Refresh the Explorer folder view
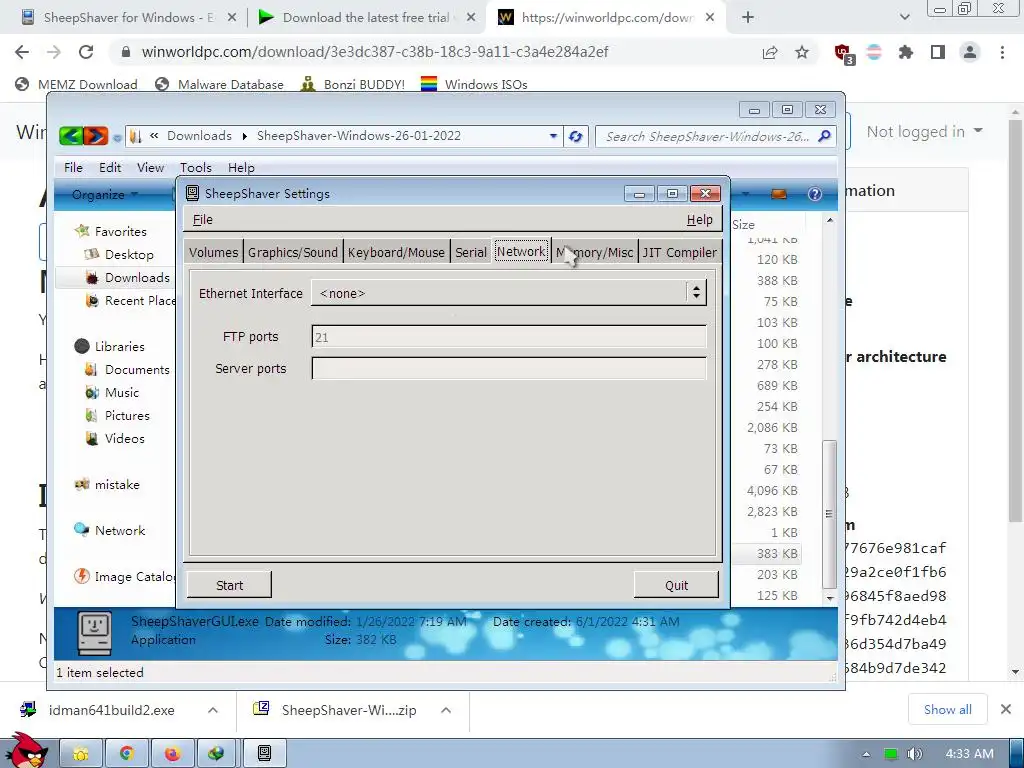The image size is (1024, 768). coord(575,136)
